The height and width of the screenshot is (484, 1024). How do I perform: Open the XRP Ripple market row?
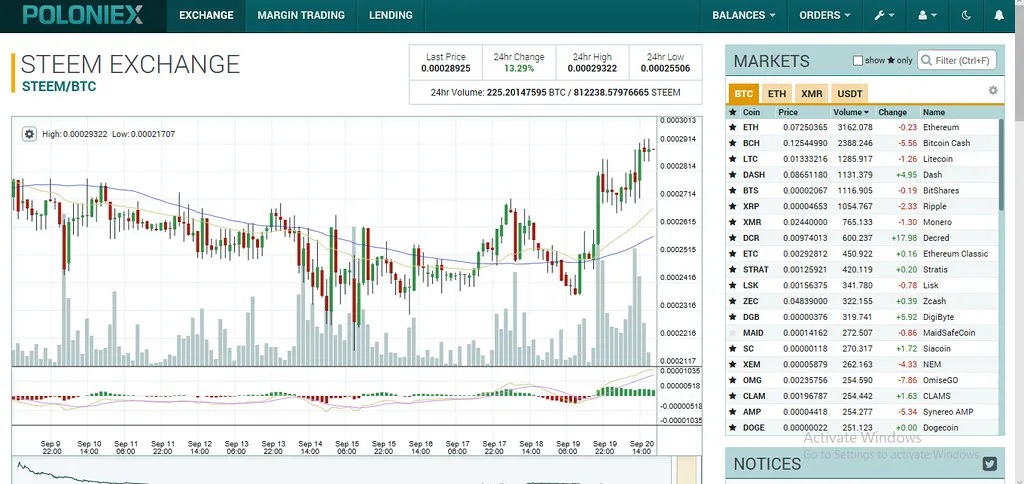tap(863, 206)
